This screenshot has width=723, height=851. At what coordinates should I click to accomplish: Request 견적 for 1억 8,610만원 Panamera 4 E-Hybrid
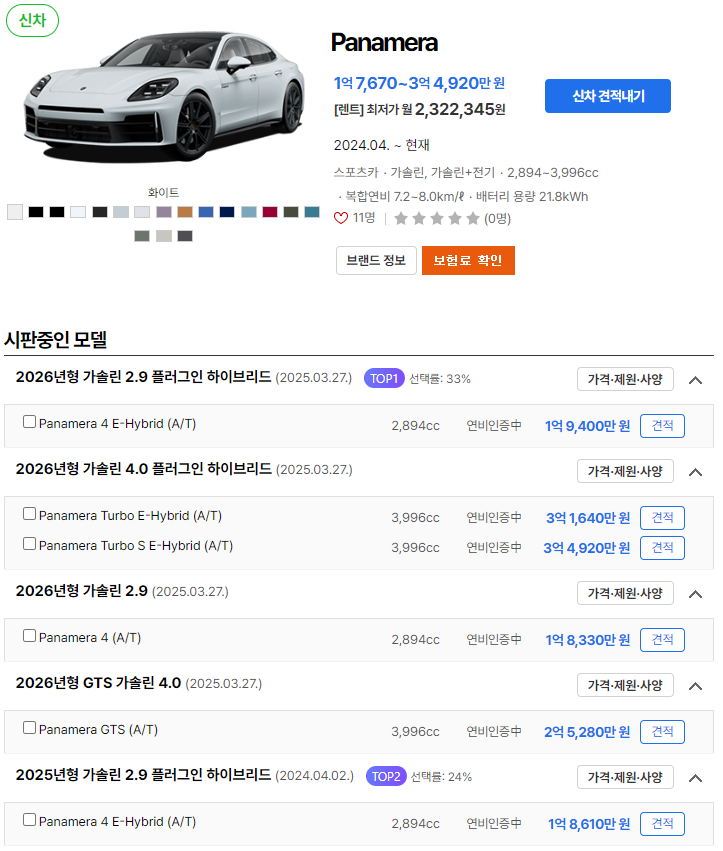click(x=662, y=824)
